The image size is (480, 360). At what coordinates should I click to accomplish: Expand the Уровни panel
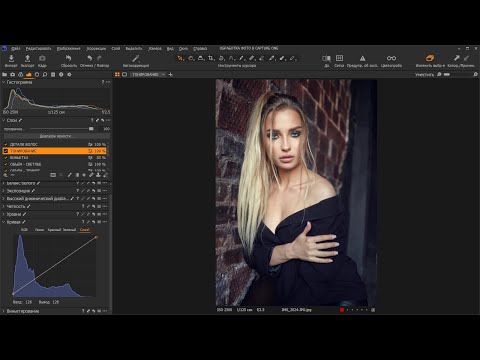[4, 214]
